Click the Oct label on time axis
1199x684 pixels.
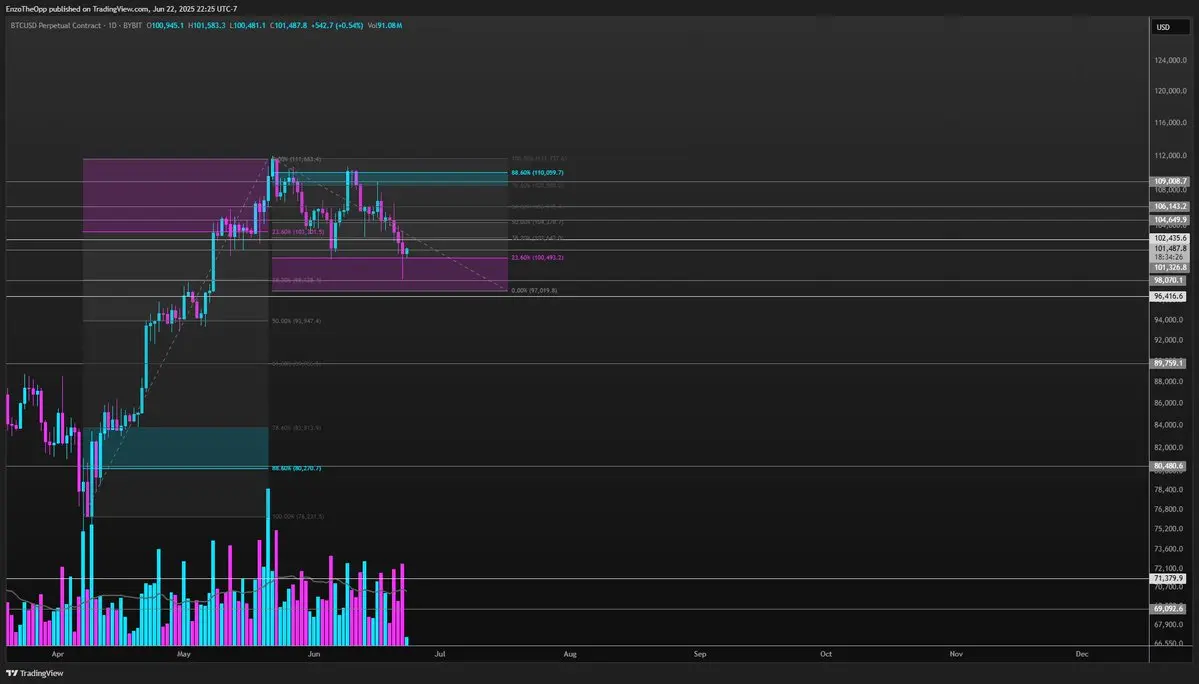click(826, 654)
